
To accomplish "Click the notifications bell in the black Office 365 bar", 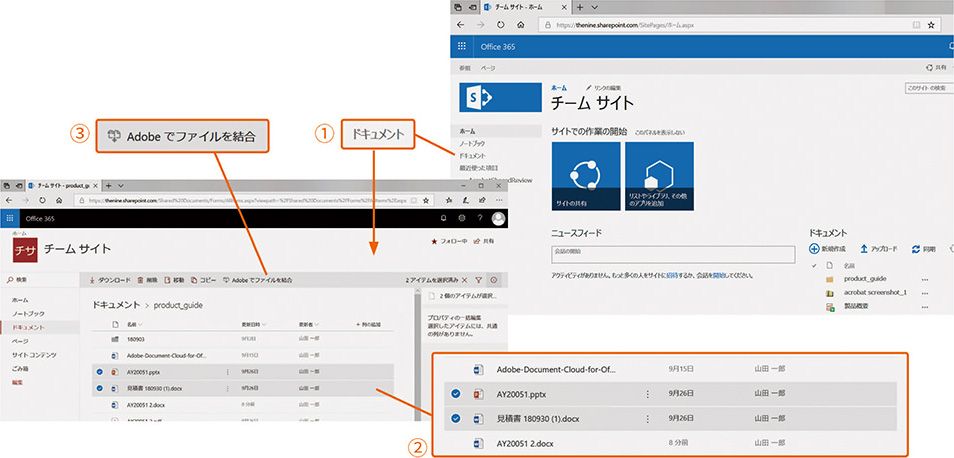I will pyautogui.click(x=444, y=219).
